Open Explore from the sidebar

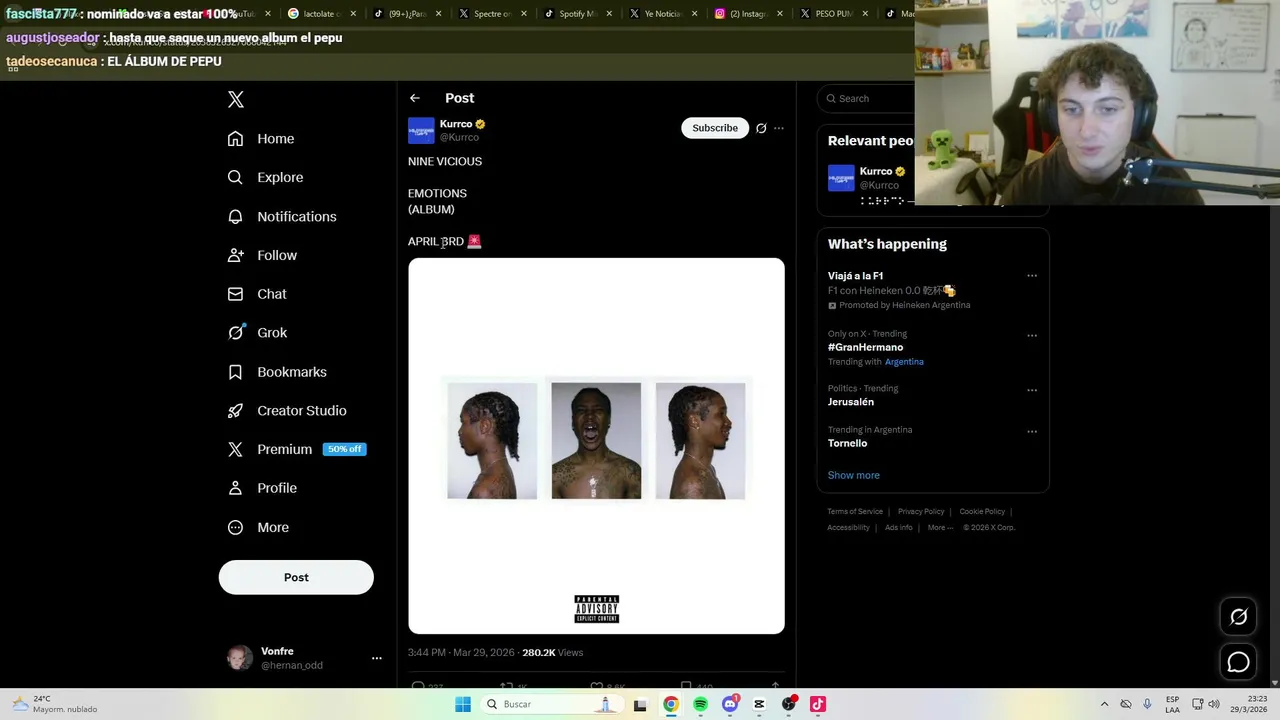point(265,177)
